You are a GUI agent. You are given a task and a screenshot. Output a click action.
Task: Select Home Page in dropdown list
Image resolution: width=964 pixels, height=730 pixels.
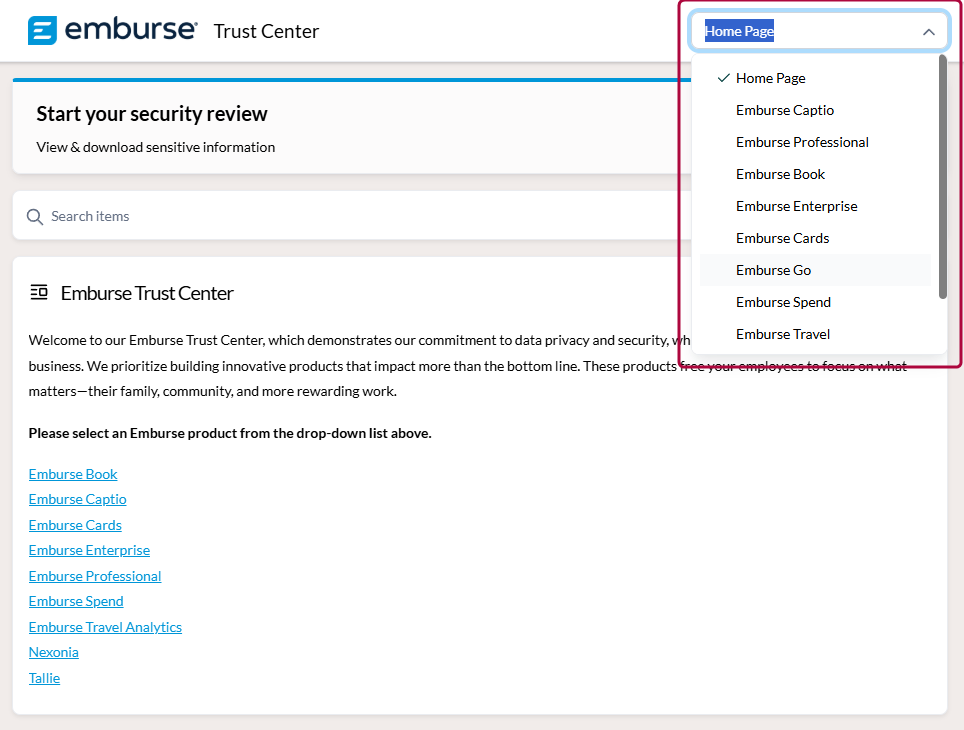(x=815, y=78)
